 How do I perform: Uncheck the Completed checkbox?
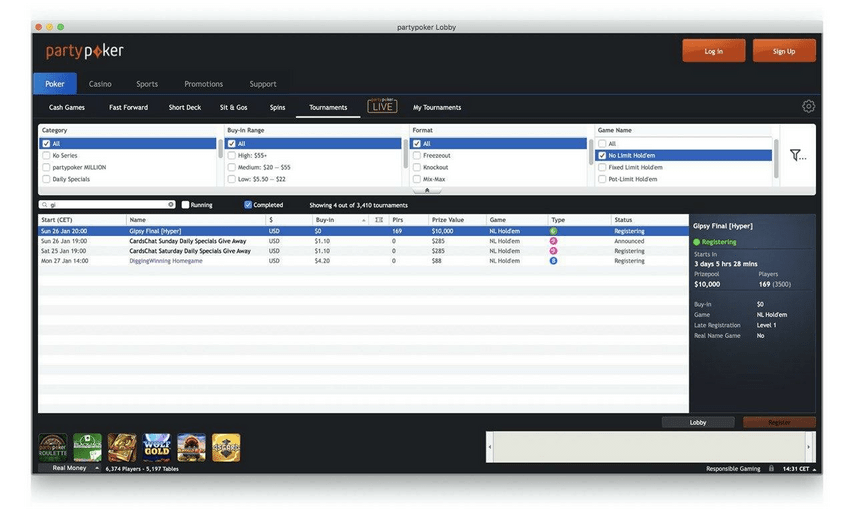tap(248, 205)
